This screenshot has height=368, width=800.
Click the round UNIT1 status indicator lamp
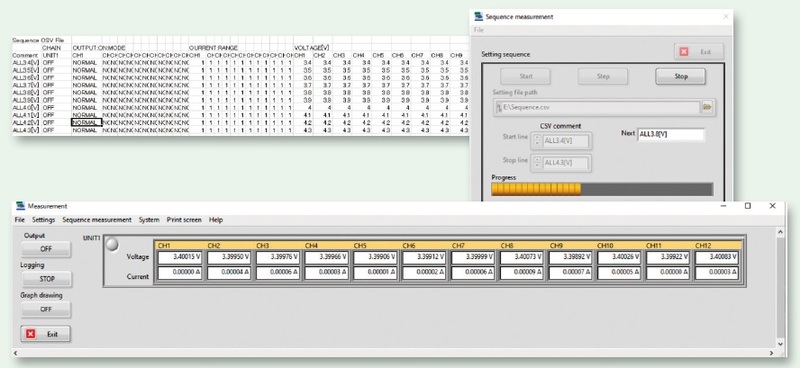(x=112, y=245)
